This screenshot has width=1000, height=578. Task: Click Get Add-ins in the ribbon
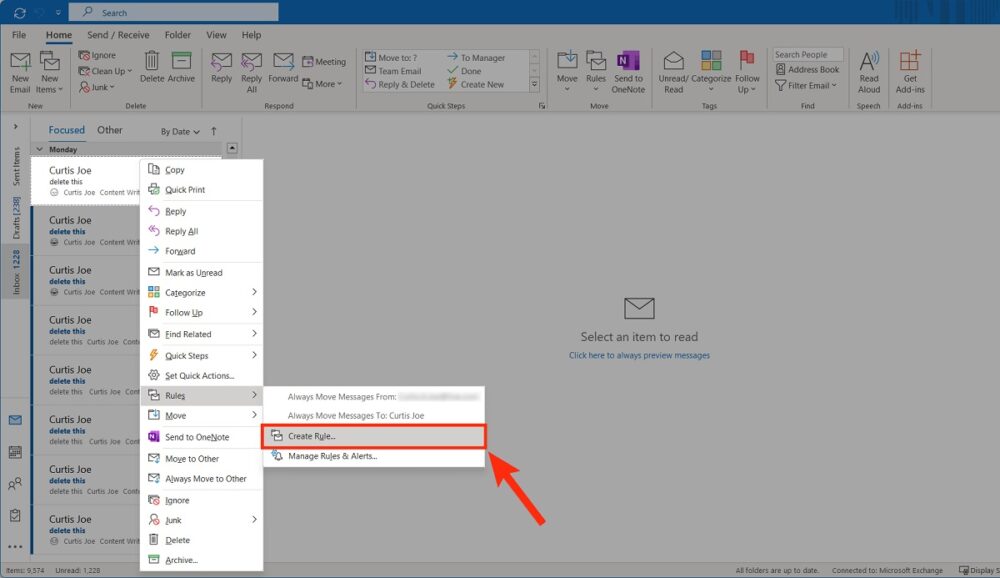pyautogui.click(x=910, y=70)
